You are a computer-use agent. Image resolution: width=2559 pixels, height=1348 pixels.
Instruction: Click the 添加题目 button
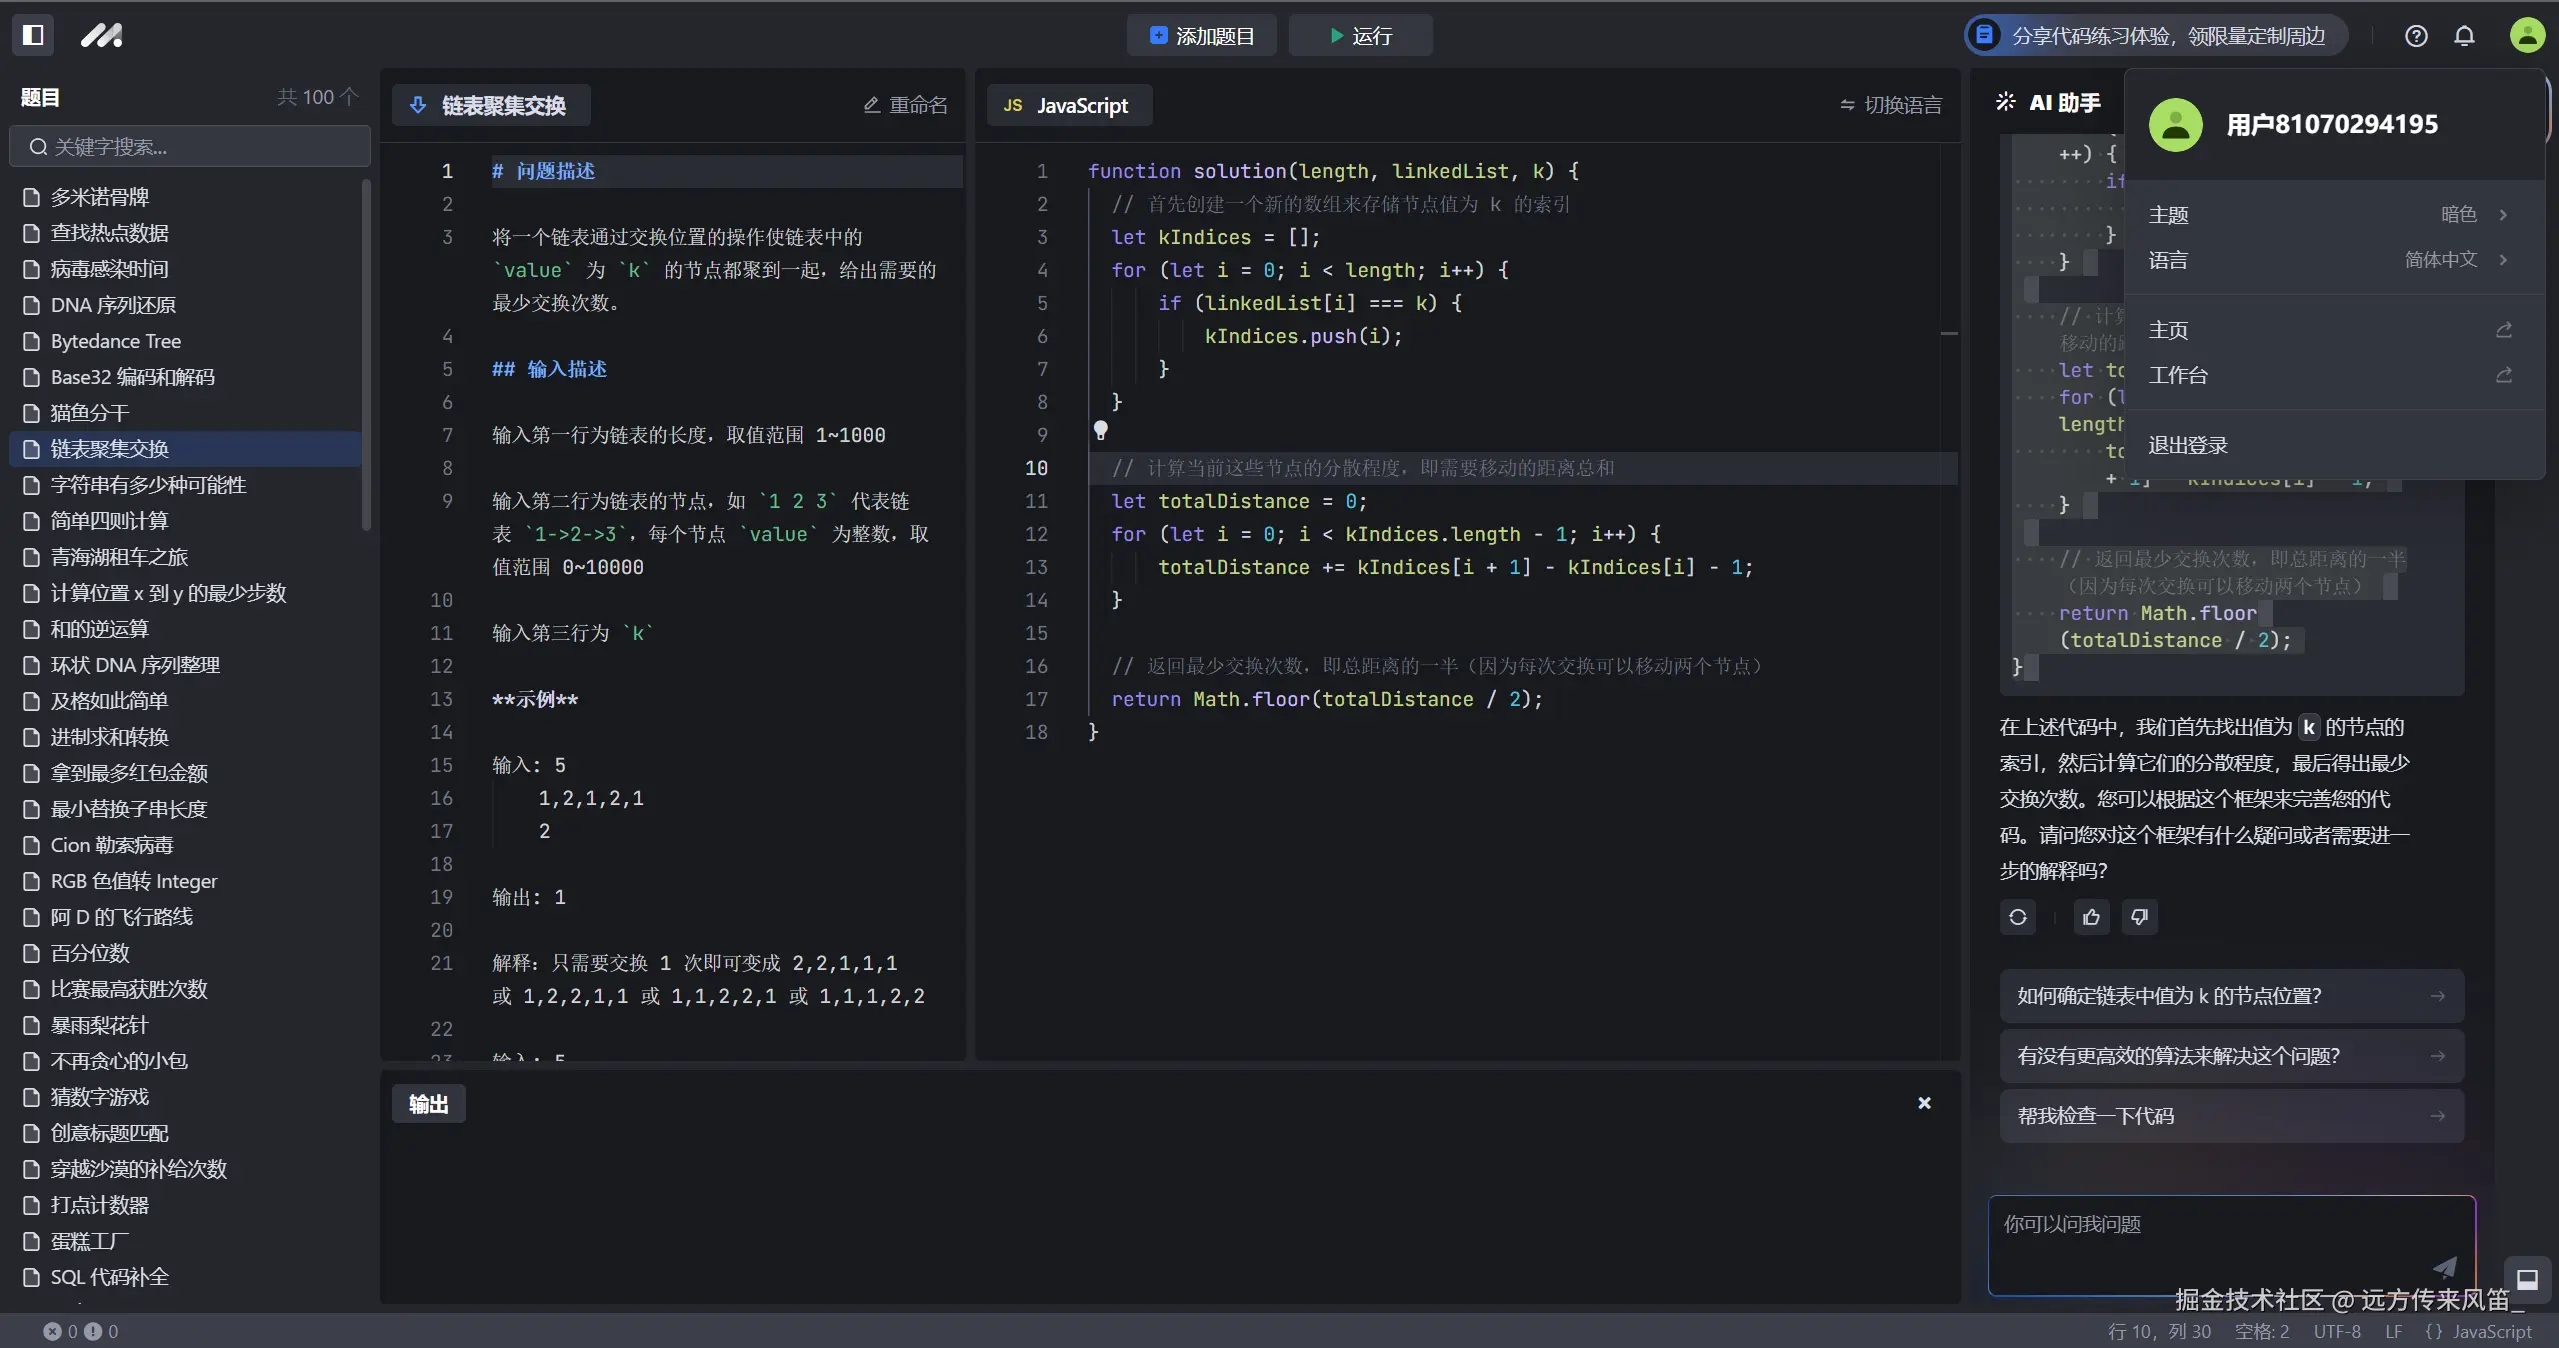(x=1202, y=36)
